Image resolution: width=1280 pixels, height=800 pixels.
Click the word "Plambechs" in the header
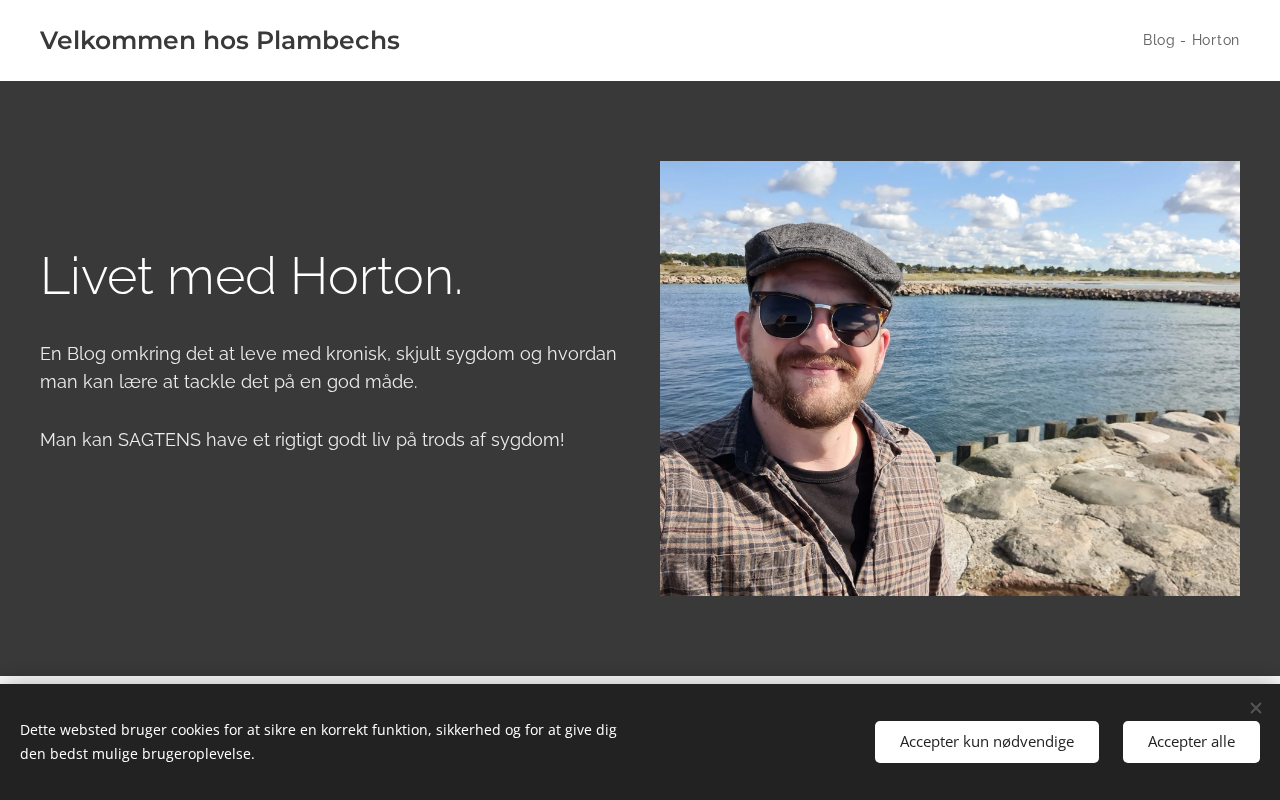(x=327, y=41)
